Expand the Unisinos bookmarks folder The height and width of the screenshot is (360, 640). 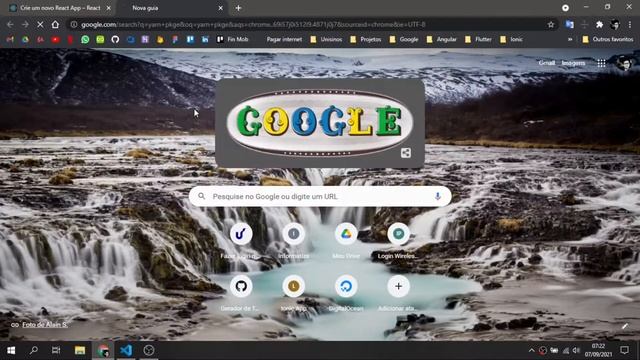326,40
